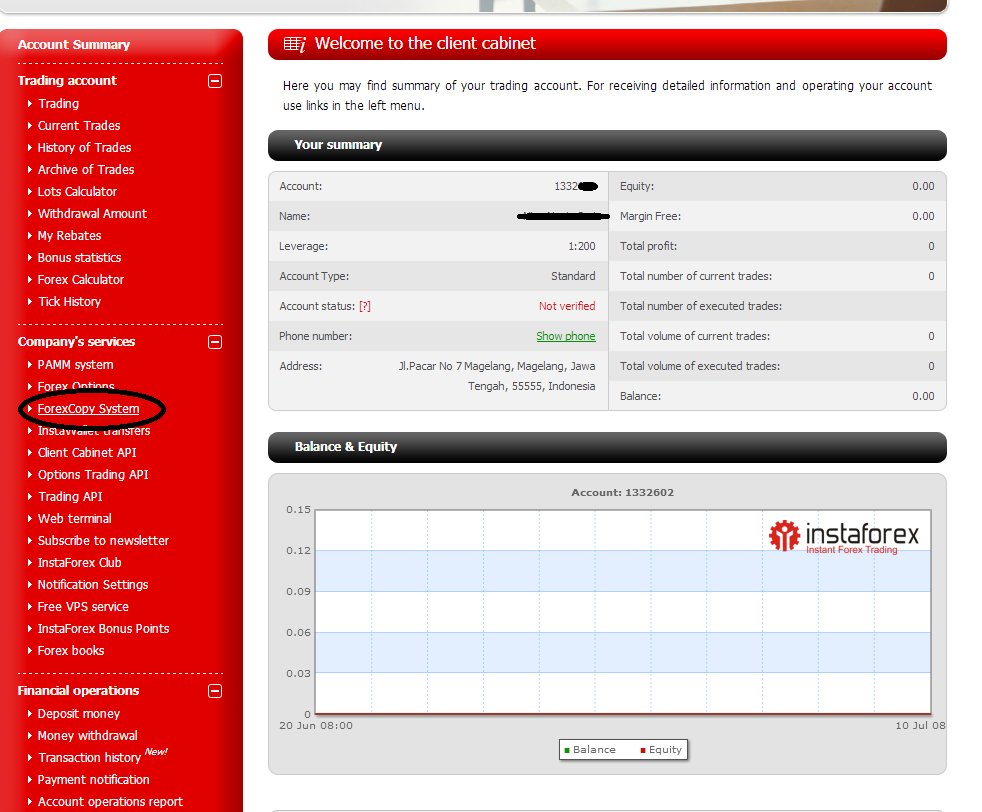Viewport: 982px width, 812px height.
Task: Open Payment notification
Action: pos(93,779)
